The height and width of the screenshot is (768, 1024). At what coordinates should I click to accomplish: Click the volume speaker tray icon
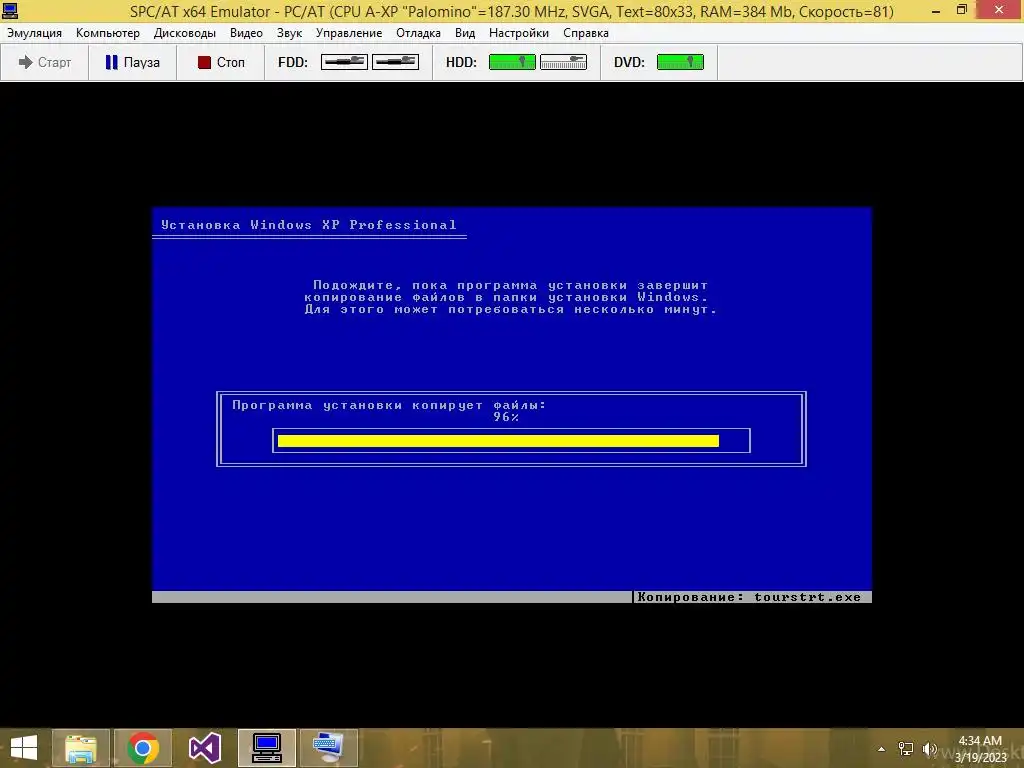pyautogui.click(x=930, y=749)
